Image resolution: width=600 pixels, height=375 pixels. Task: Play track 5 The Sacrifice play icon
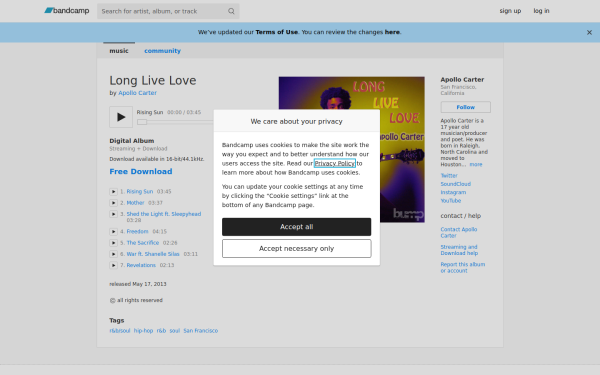coord(113,243)
